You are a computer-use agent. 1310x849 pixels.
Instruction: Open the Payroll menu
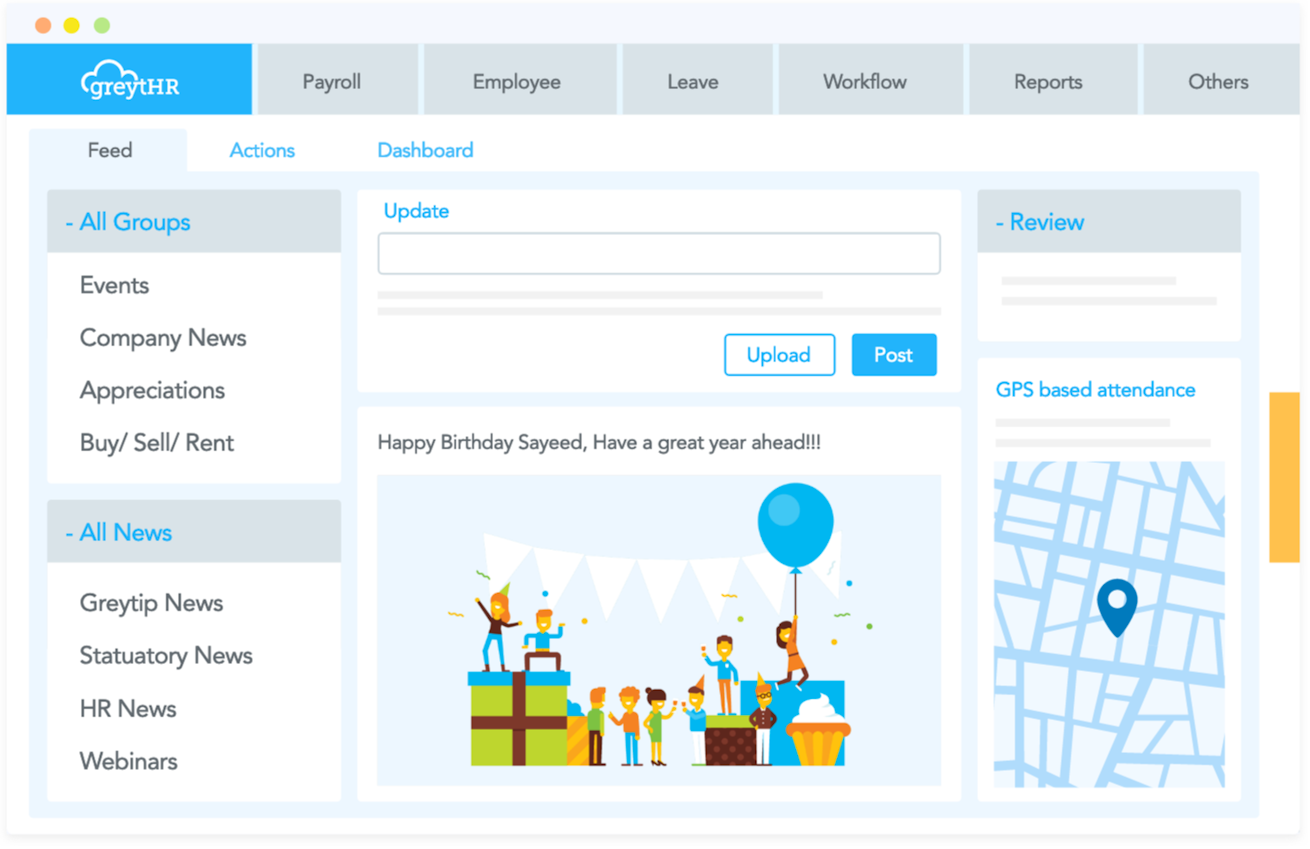tap(333, 81)
